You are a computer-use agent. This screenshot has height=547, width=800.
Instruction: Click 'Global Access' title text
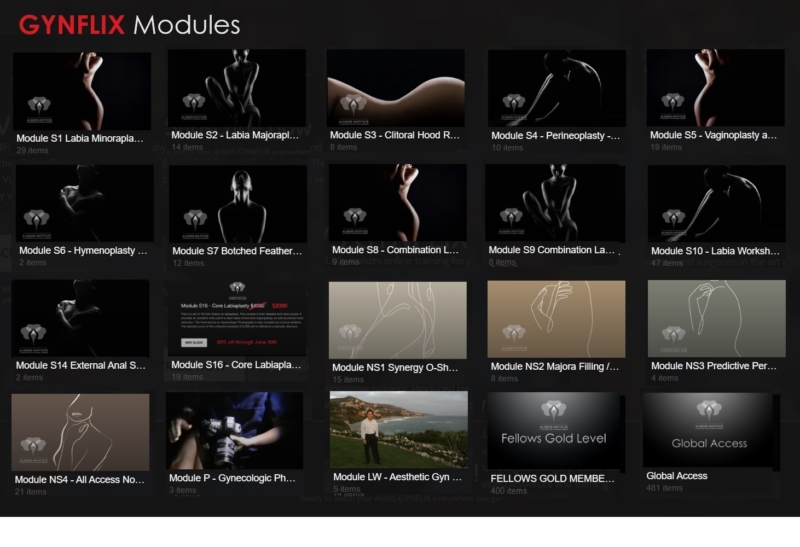pos(677,476)
